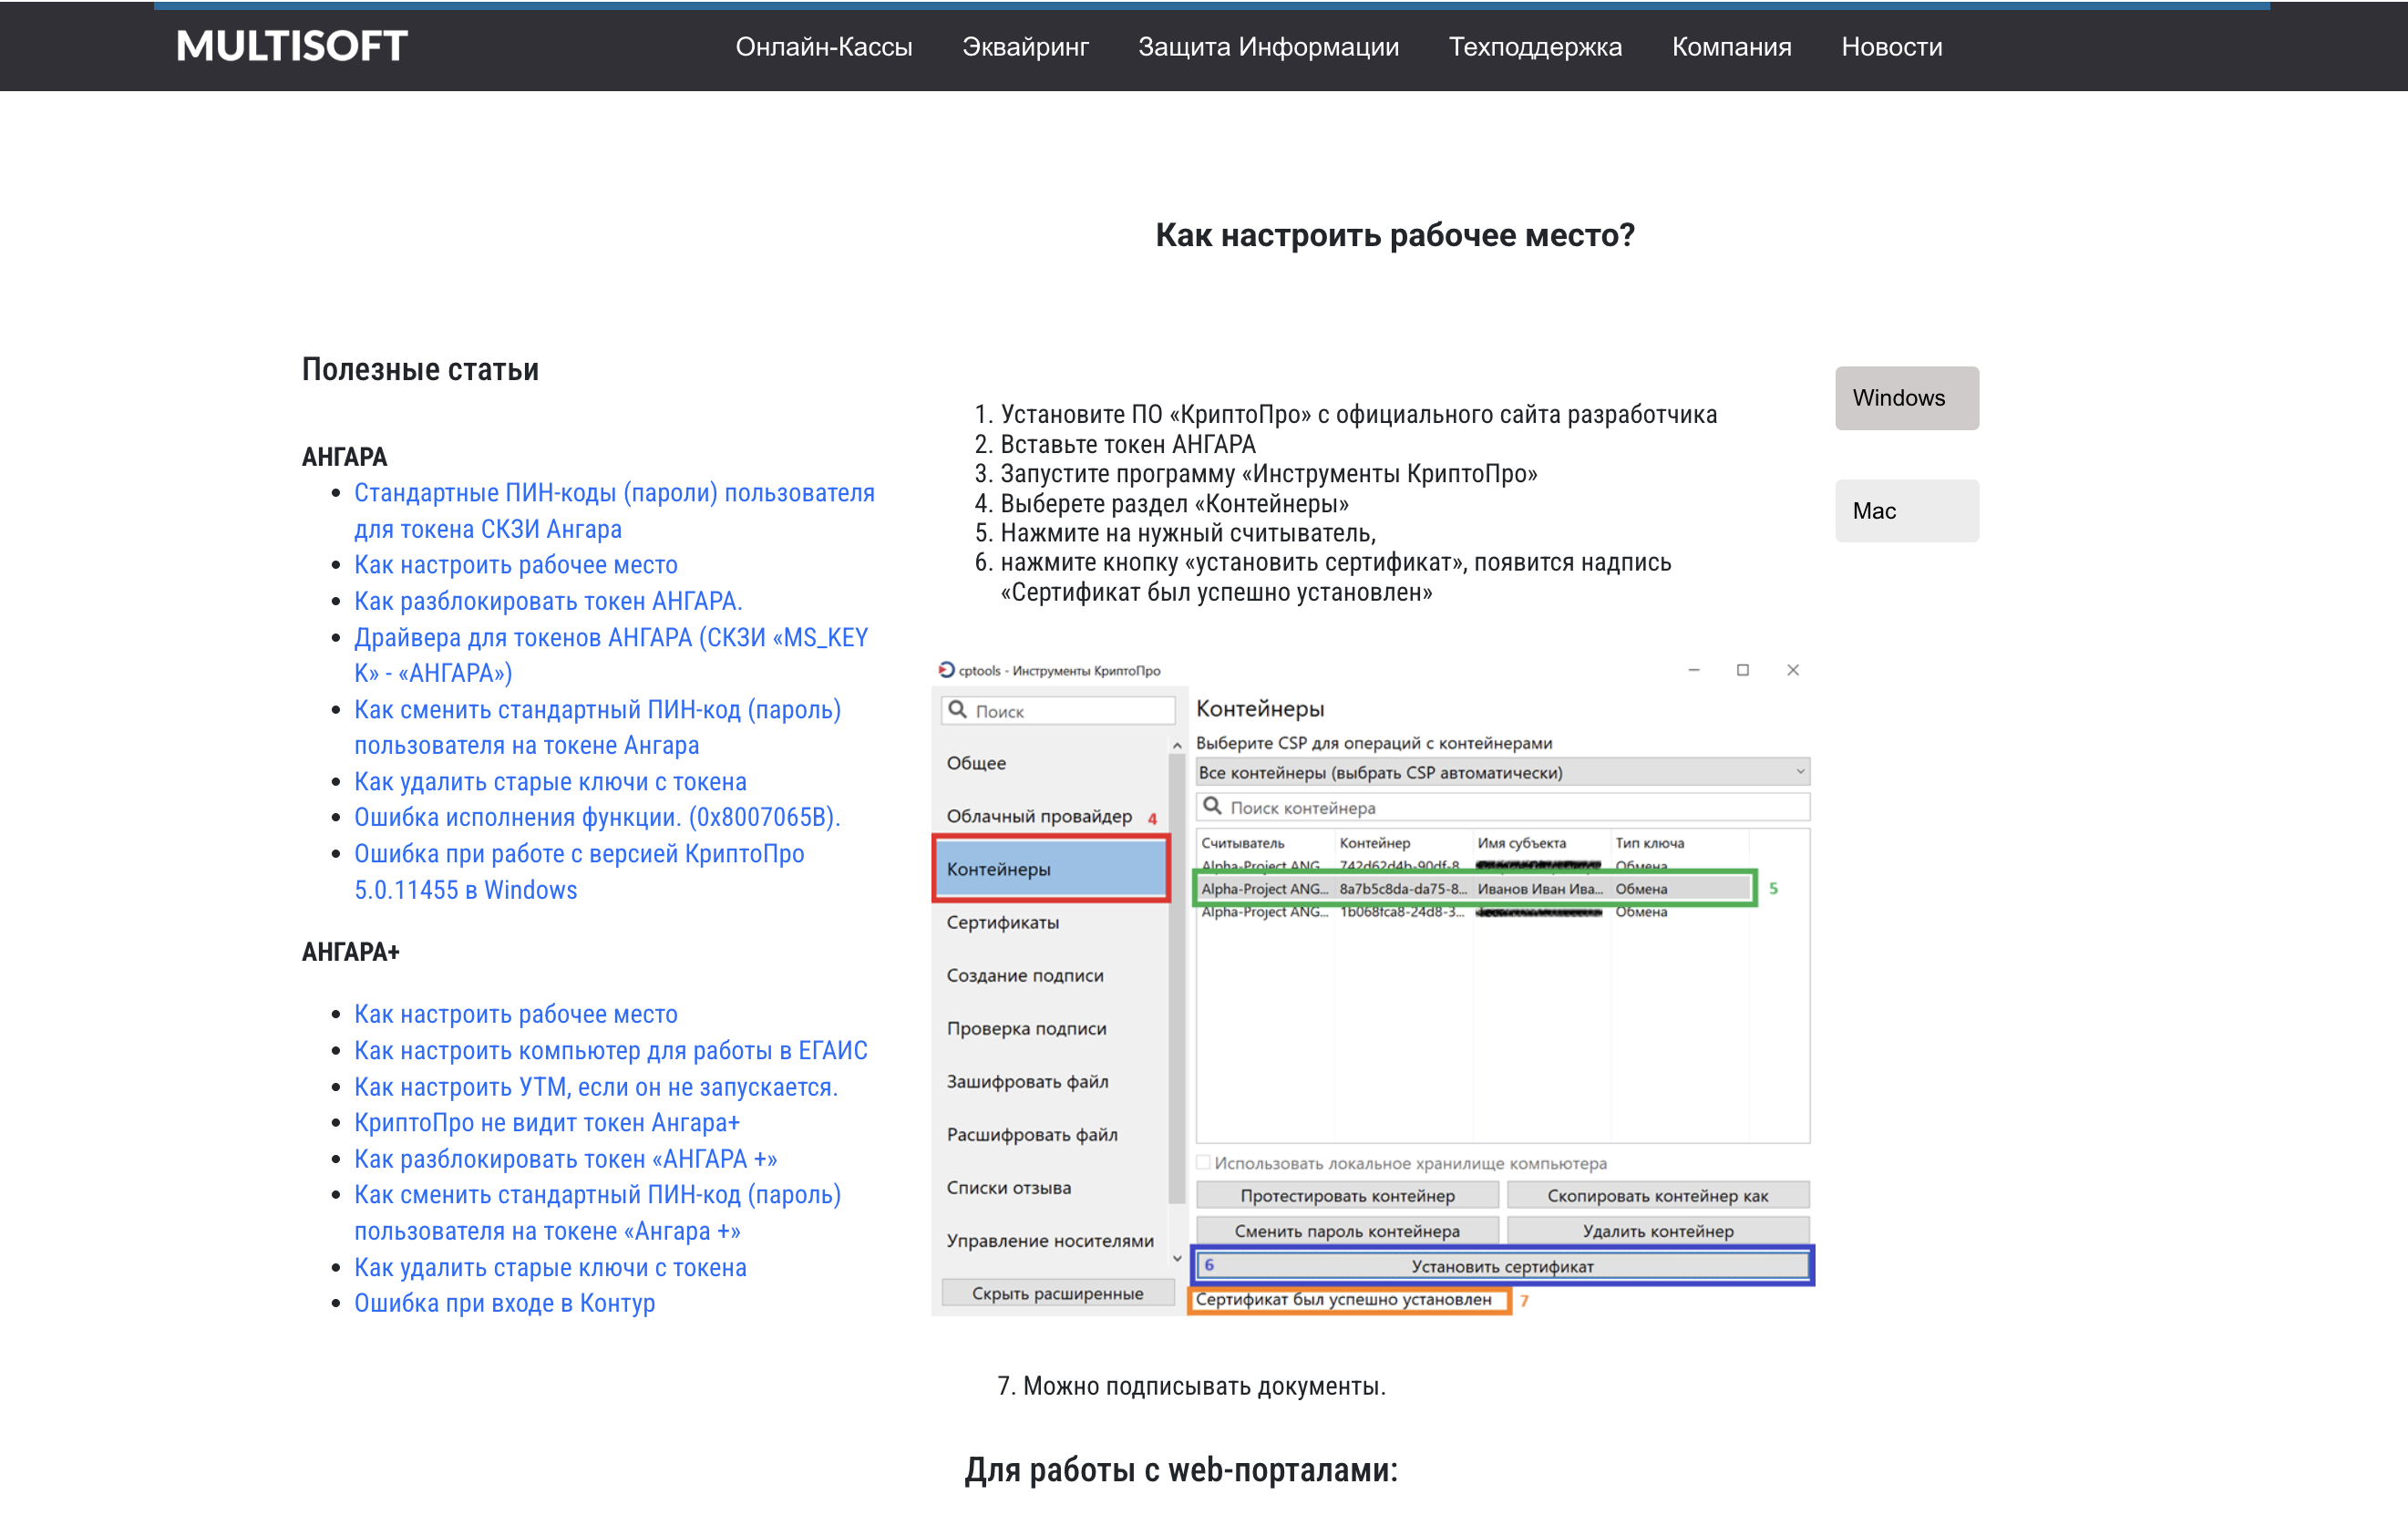This screenshot has width=2408, height=1515.
Task: Open Как настроить УТМ, если не запускается
Action: 596,1087
